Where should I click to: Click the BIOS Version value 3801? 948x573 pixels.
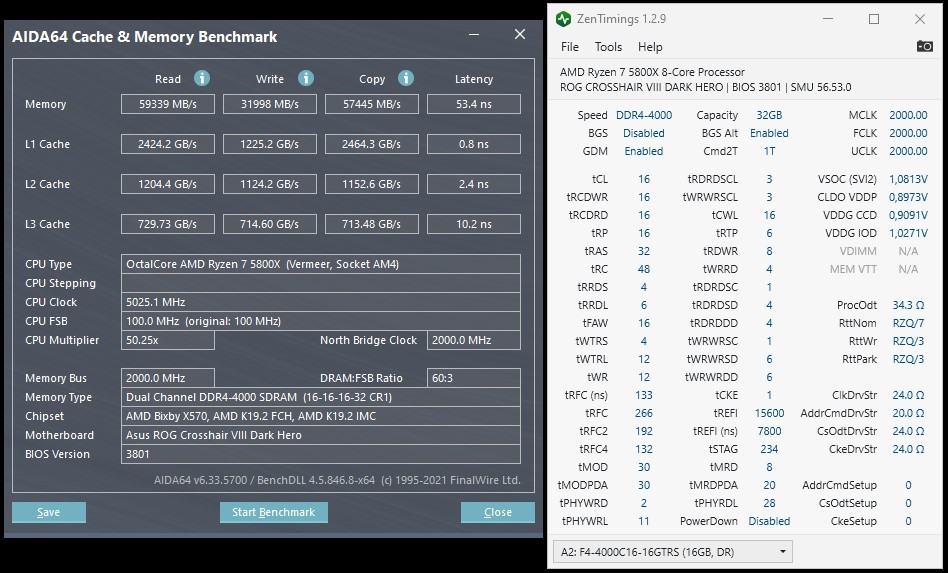click(320, 454)
